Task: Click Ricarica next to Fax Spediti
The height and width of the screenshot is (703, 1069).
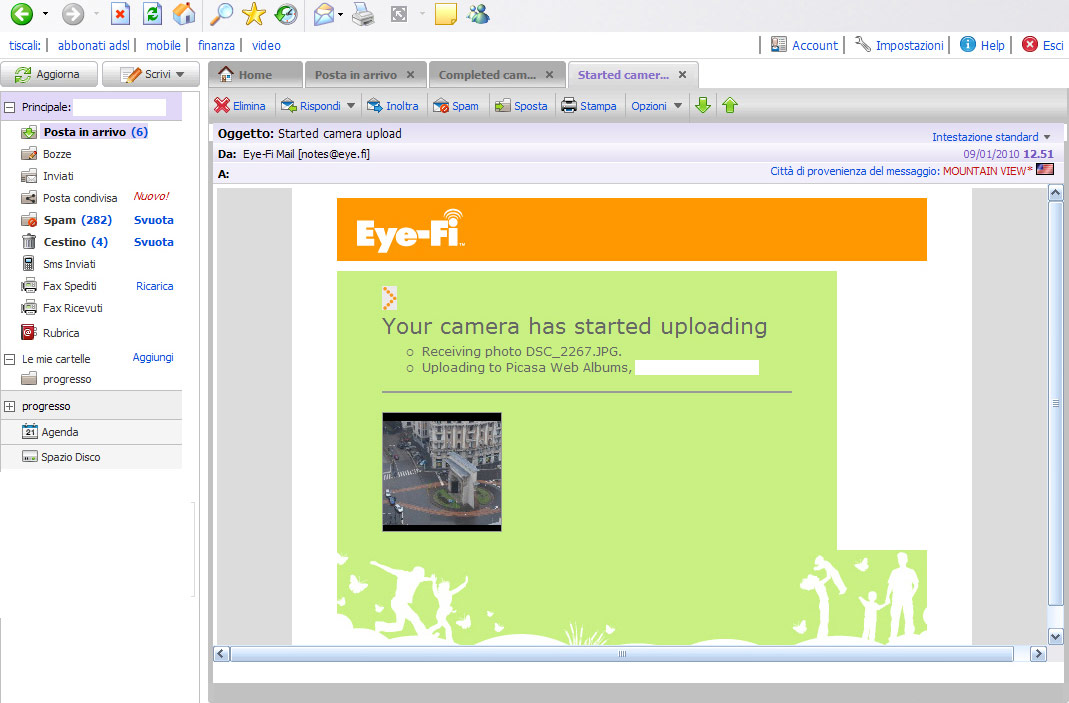Action: tap(154, 286)
